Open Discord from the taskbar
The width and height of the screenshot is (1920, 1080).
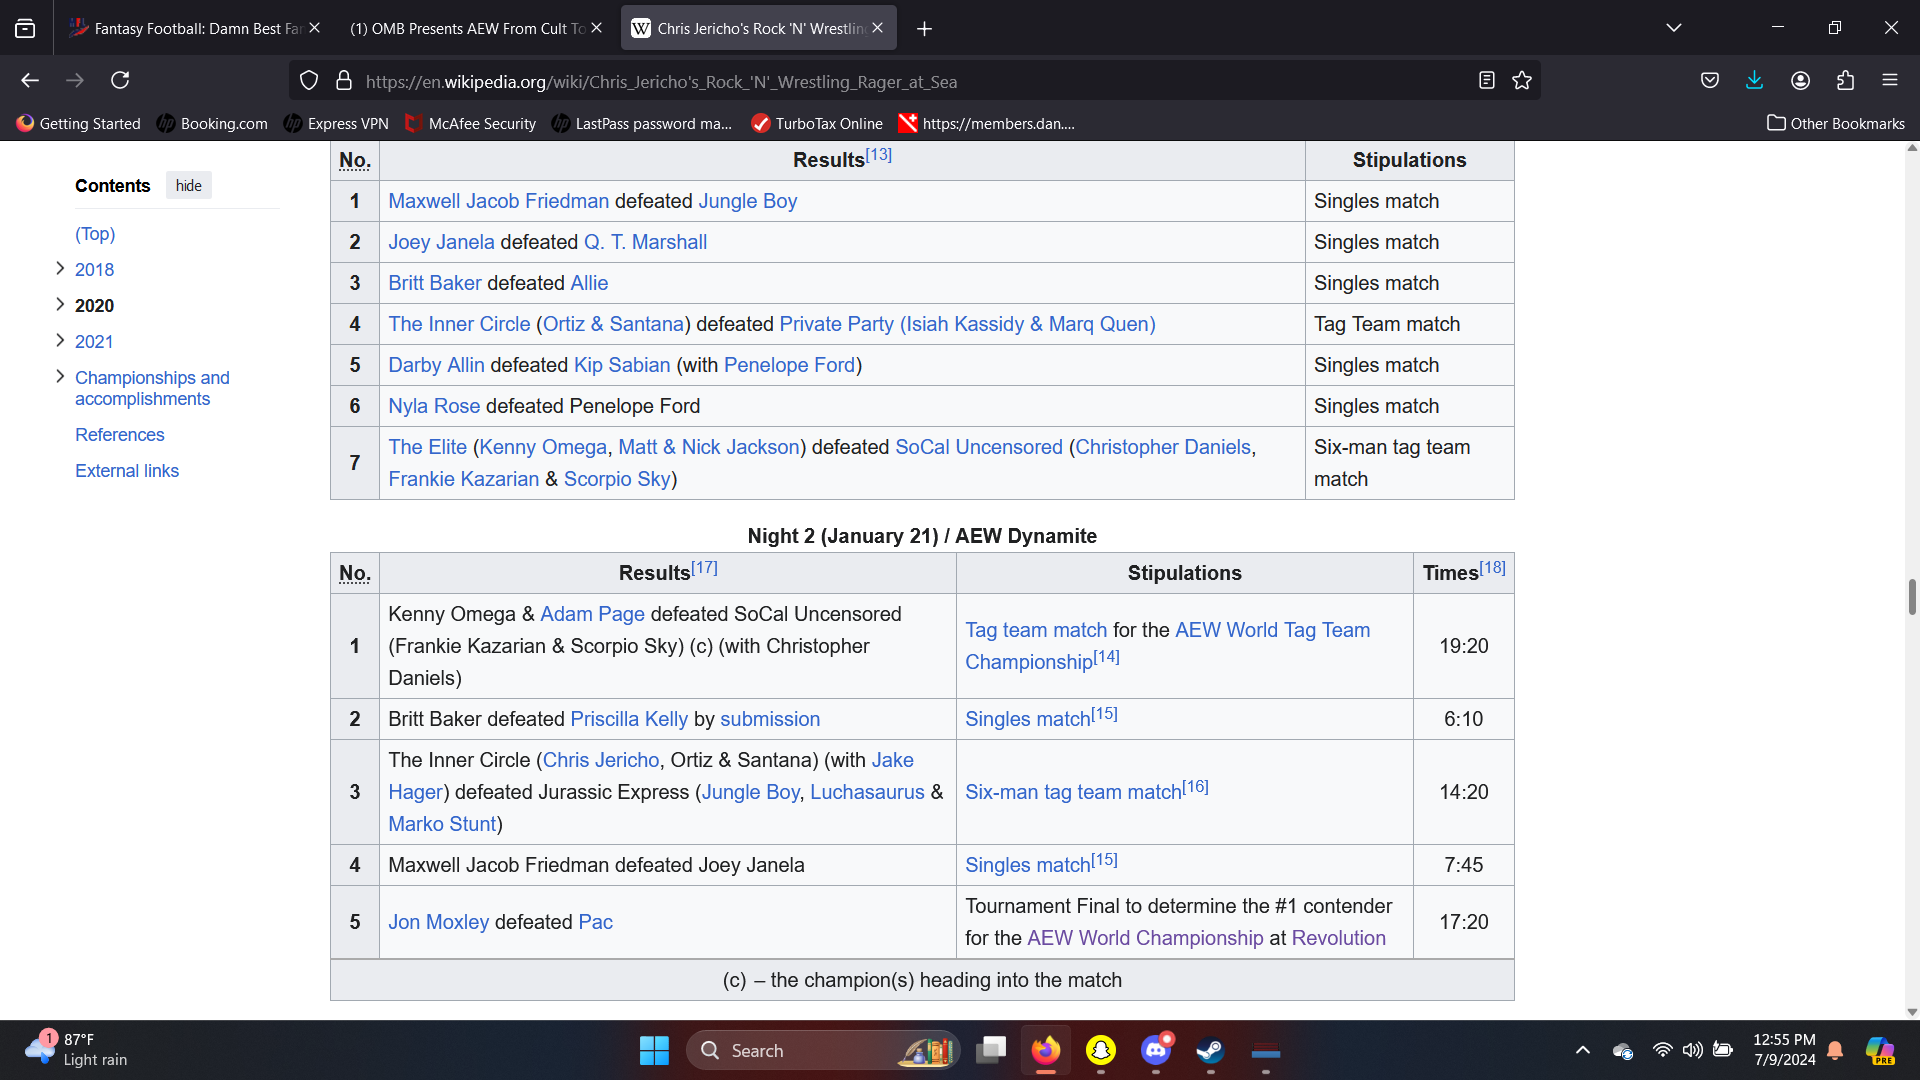coord(1156,1050)
